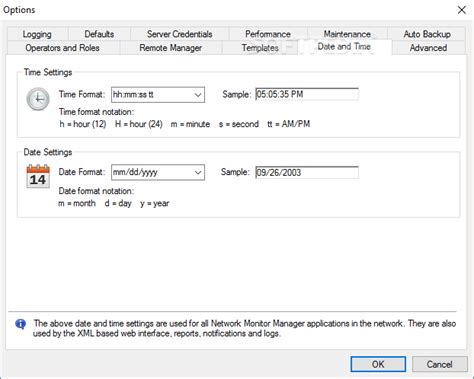Click the time Sample field showing 05:05:35 PM
The image size is (474, 379).
(x=307, y=94)
